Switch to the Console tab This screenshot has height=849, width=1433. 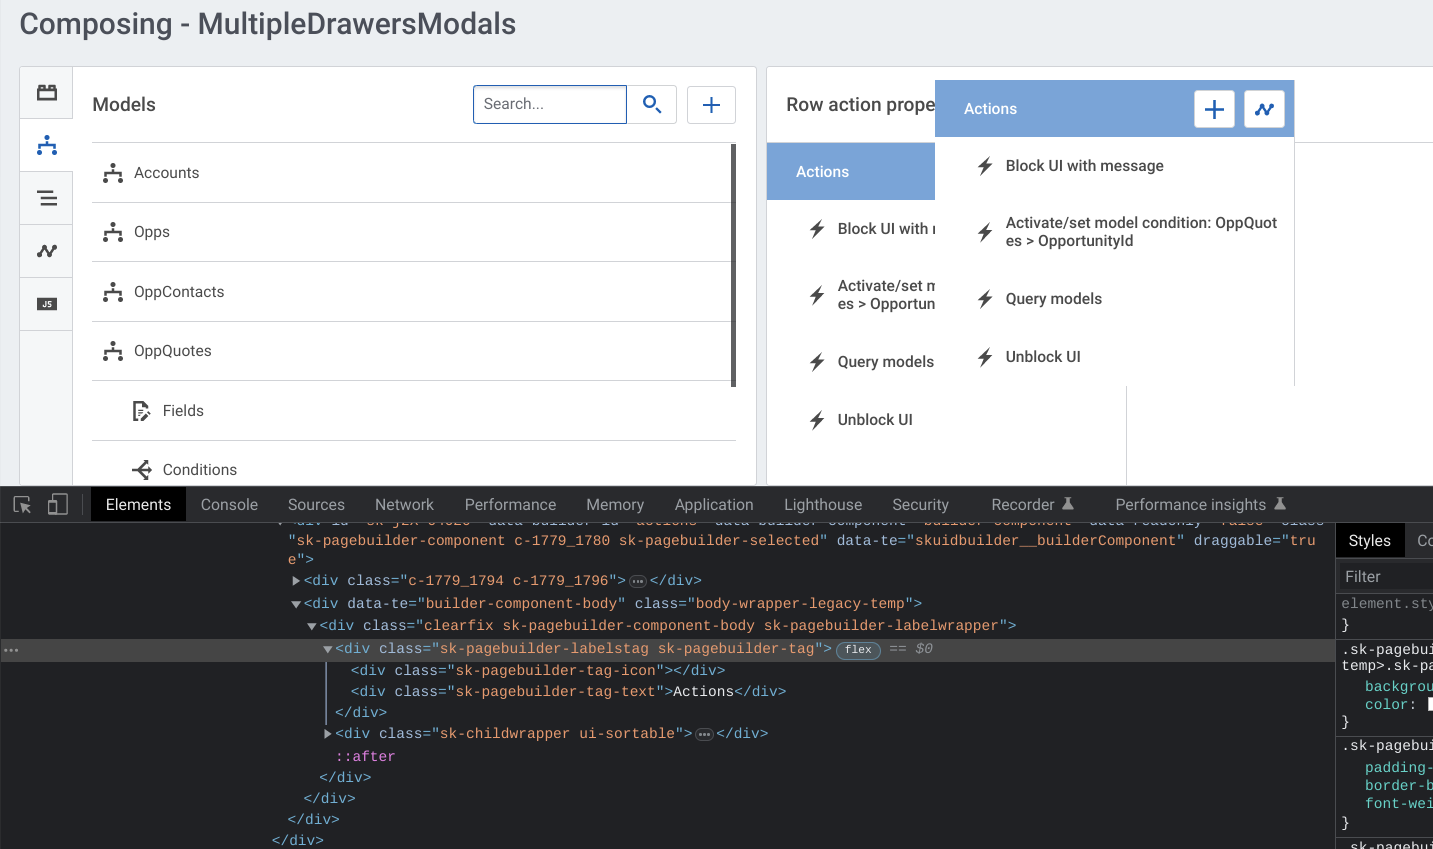click(229, 505)
